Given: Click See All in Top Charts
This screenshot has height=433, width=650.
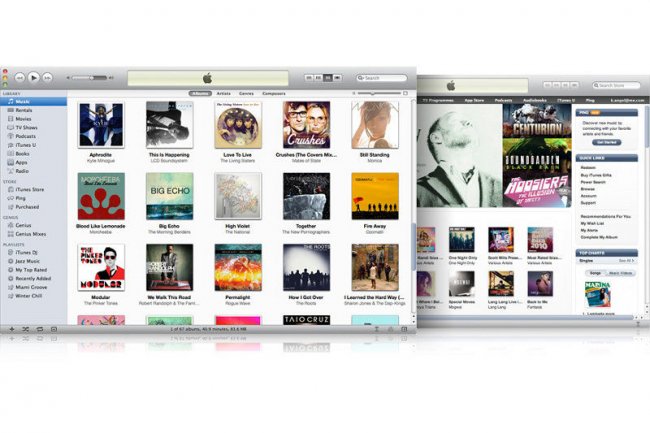Looking at the screenshot, I should click(x=627, y=259).
